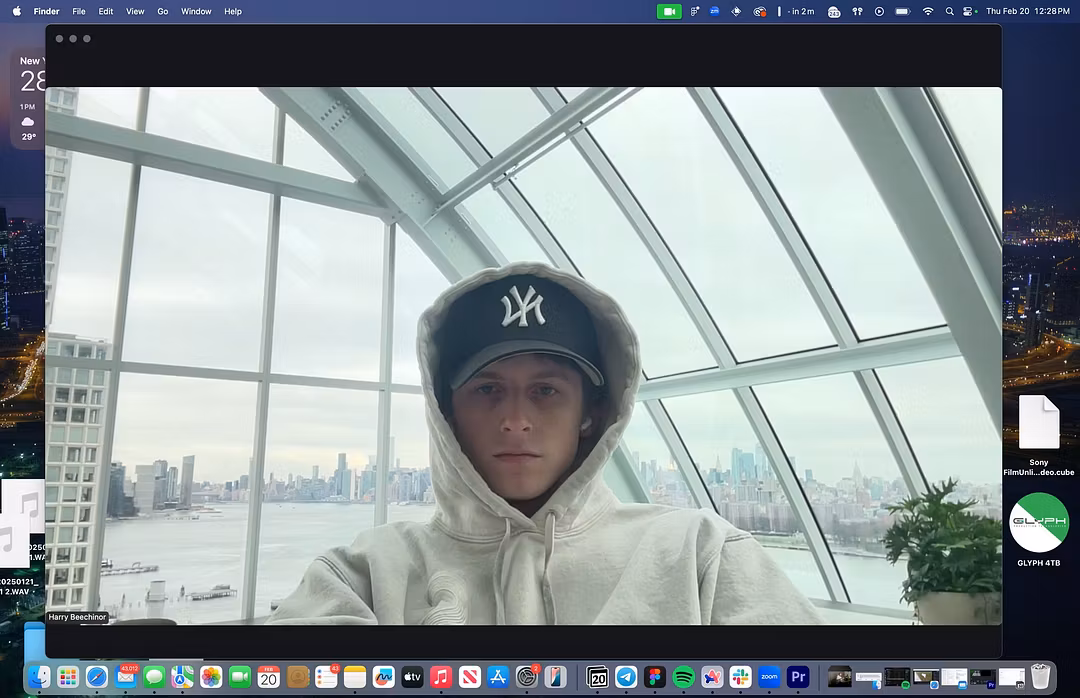Screen dimensions: 1080x698
Task: Open the Window menu in menu bar
Action: tap(196, 11)
